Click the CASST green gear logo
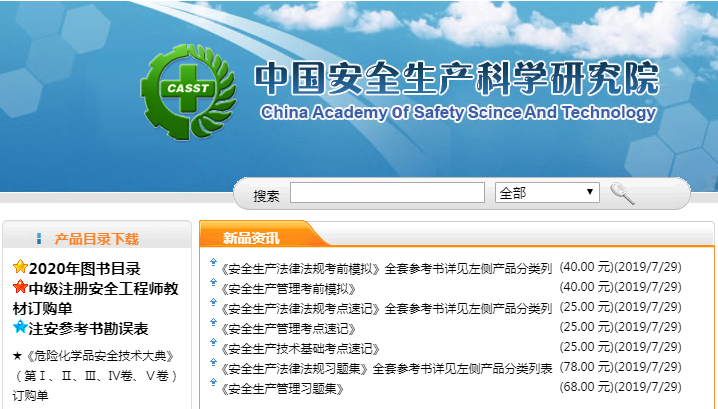Image resolution: width=718 pixels, height=409 pixels. pos(188,92)
